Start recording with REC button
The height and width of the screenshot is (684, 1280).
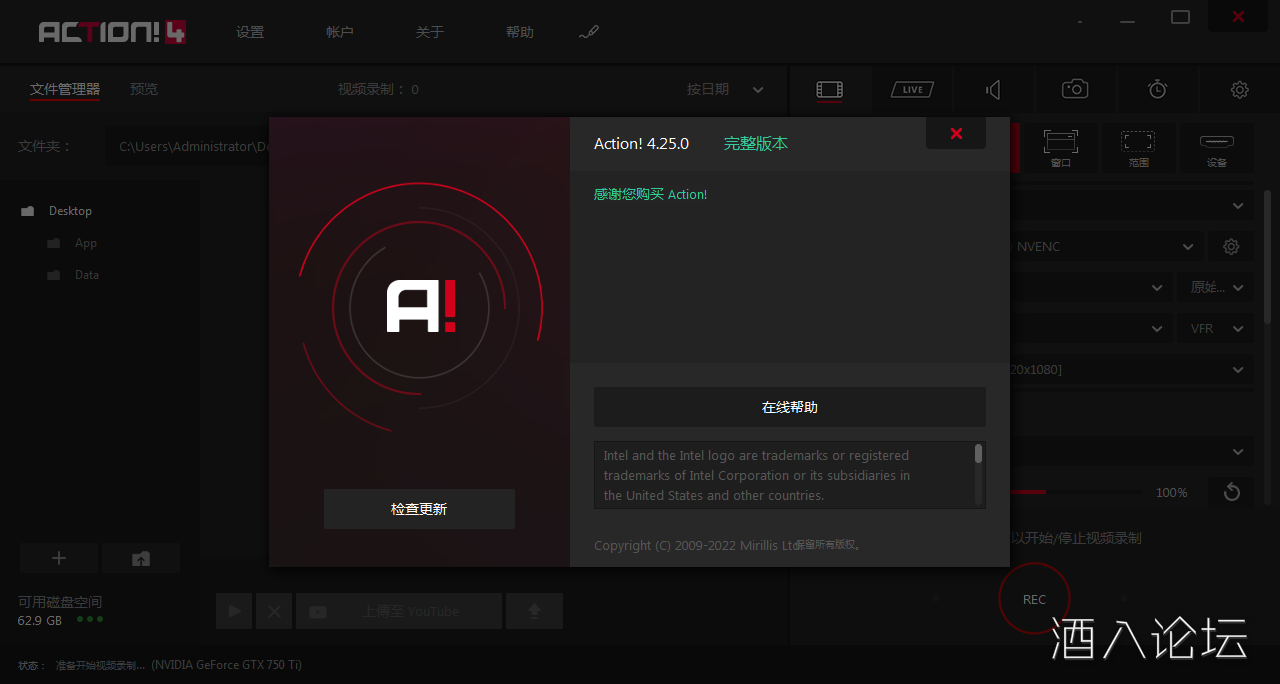pyautogui.click(x=1034, y=599)
